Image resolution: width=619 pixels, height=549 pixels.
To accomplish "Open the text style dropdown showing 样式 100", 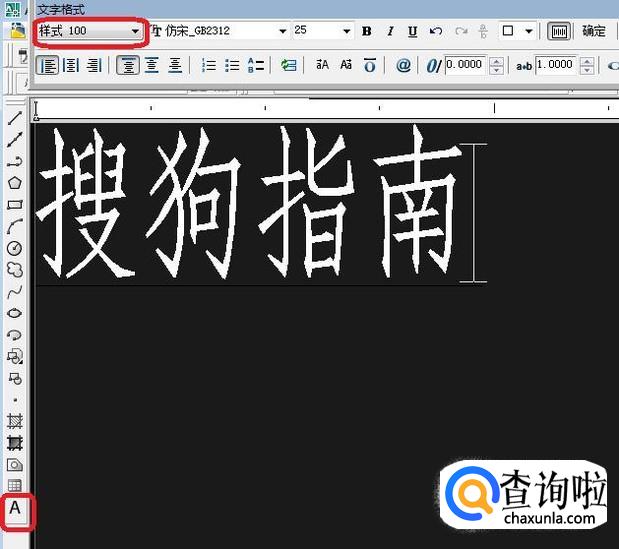I will click(89, 31).
